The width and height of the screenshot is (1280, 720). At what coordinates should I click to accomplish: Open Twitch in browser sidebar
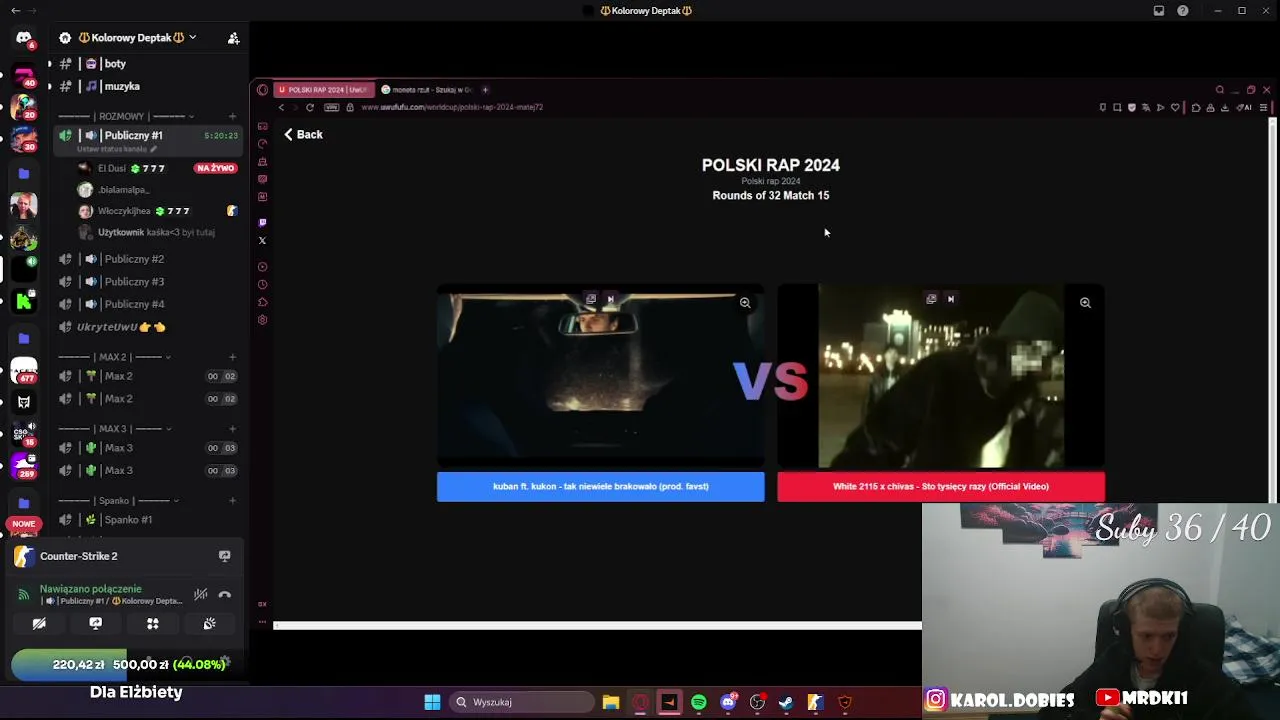262,222
